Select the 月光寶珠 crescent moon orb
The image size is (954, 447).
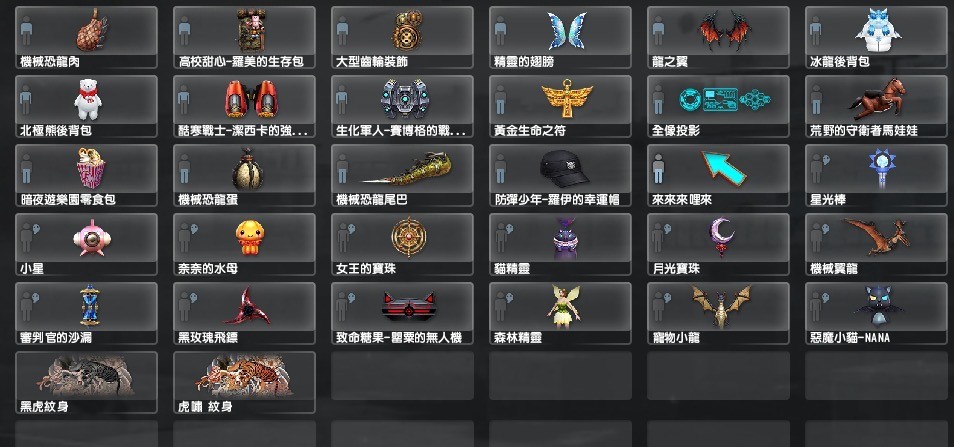(719, 244)
